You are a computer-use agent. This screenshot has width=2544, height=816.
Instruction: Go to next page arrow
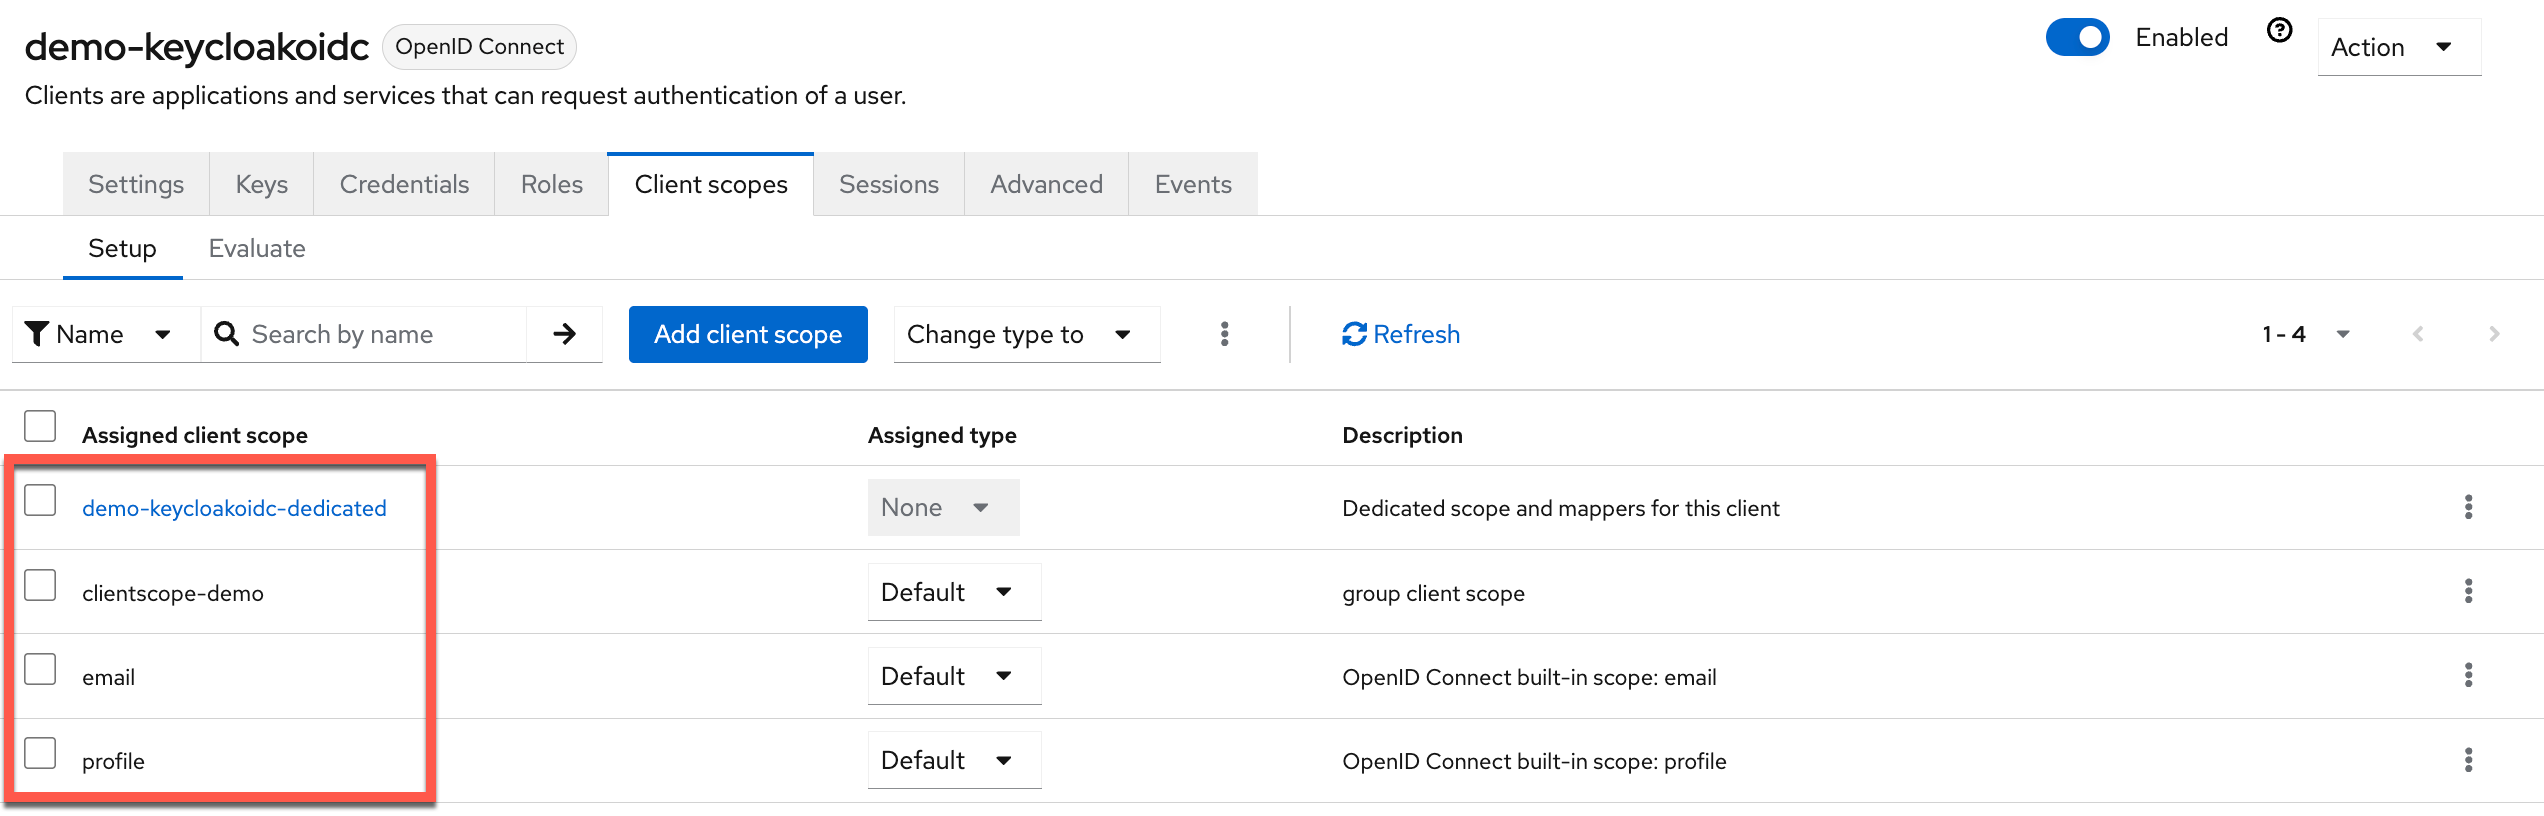(x=2493, y=334)
